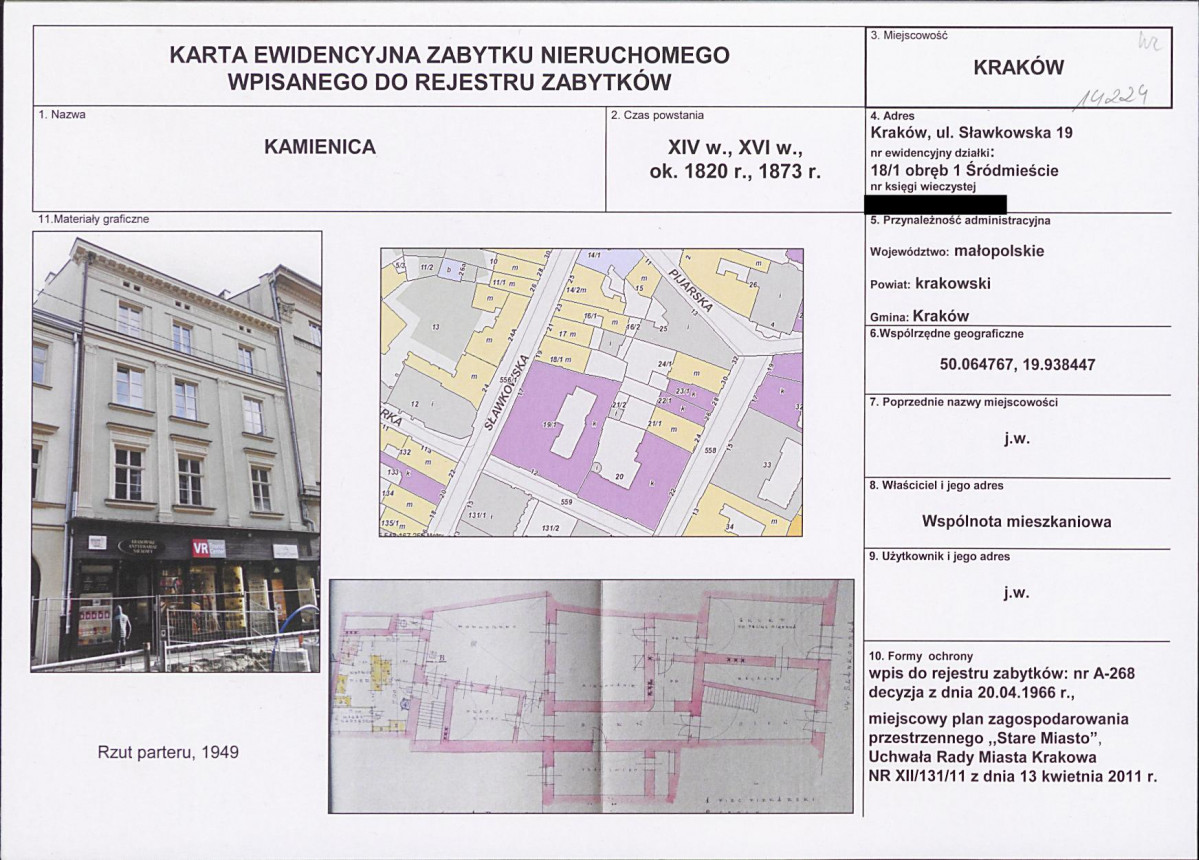Click the label '11.Materiały graficzne'
The height and width of the screenshot is (860, 1199).
click(94, 219)
